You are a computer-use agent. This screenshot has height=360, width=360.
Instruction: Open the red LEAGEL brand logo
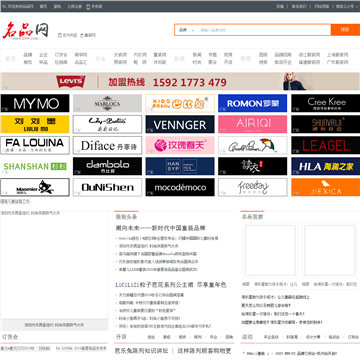(326, 145)
